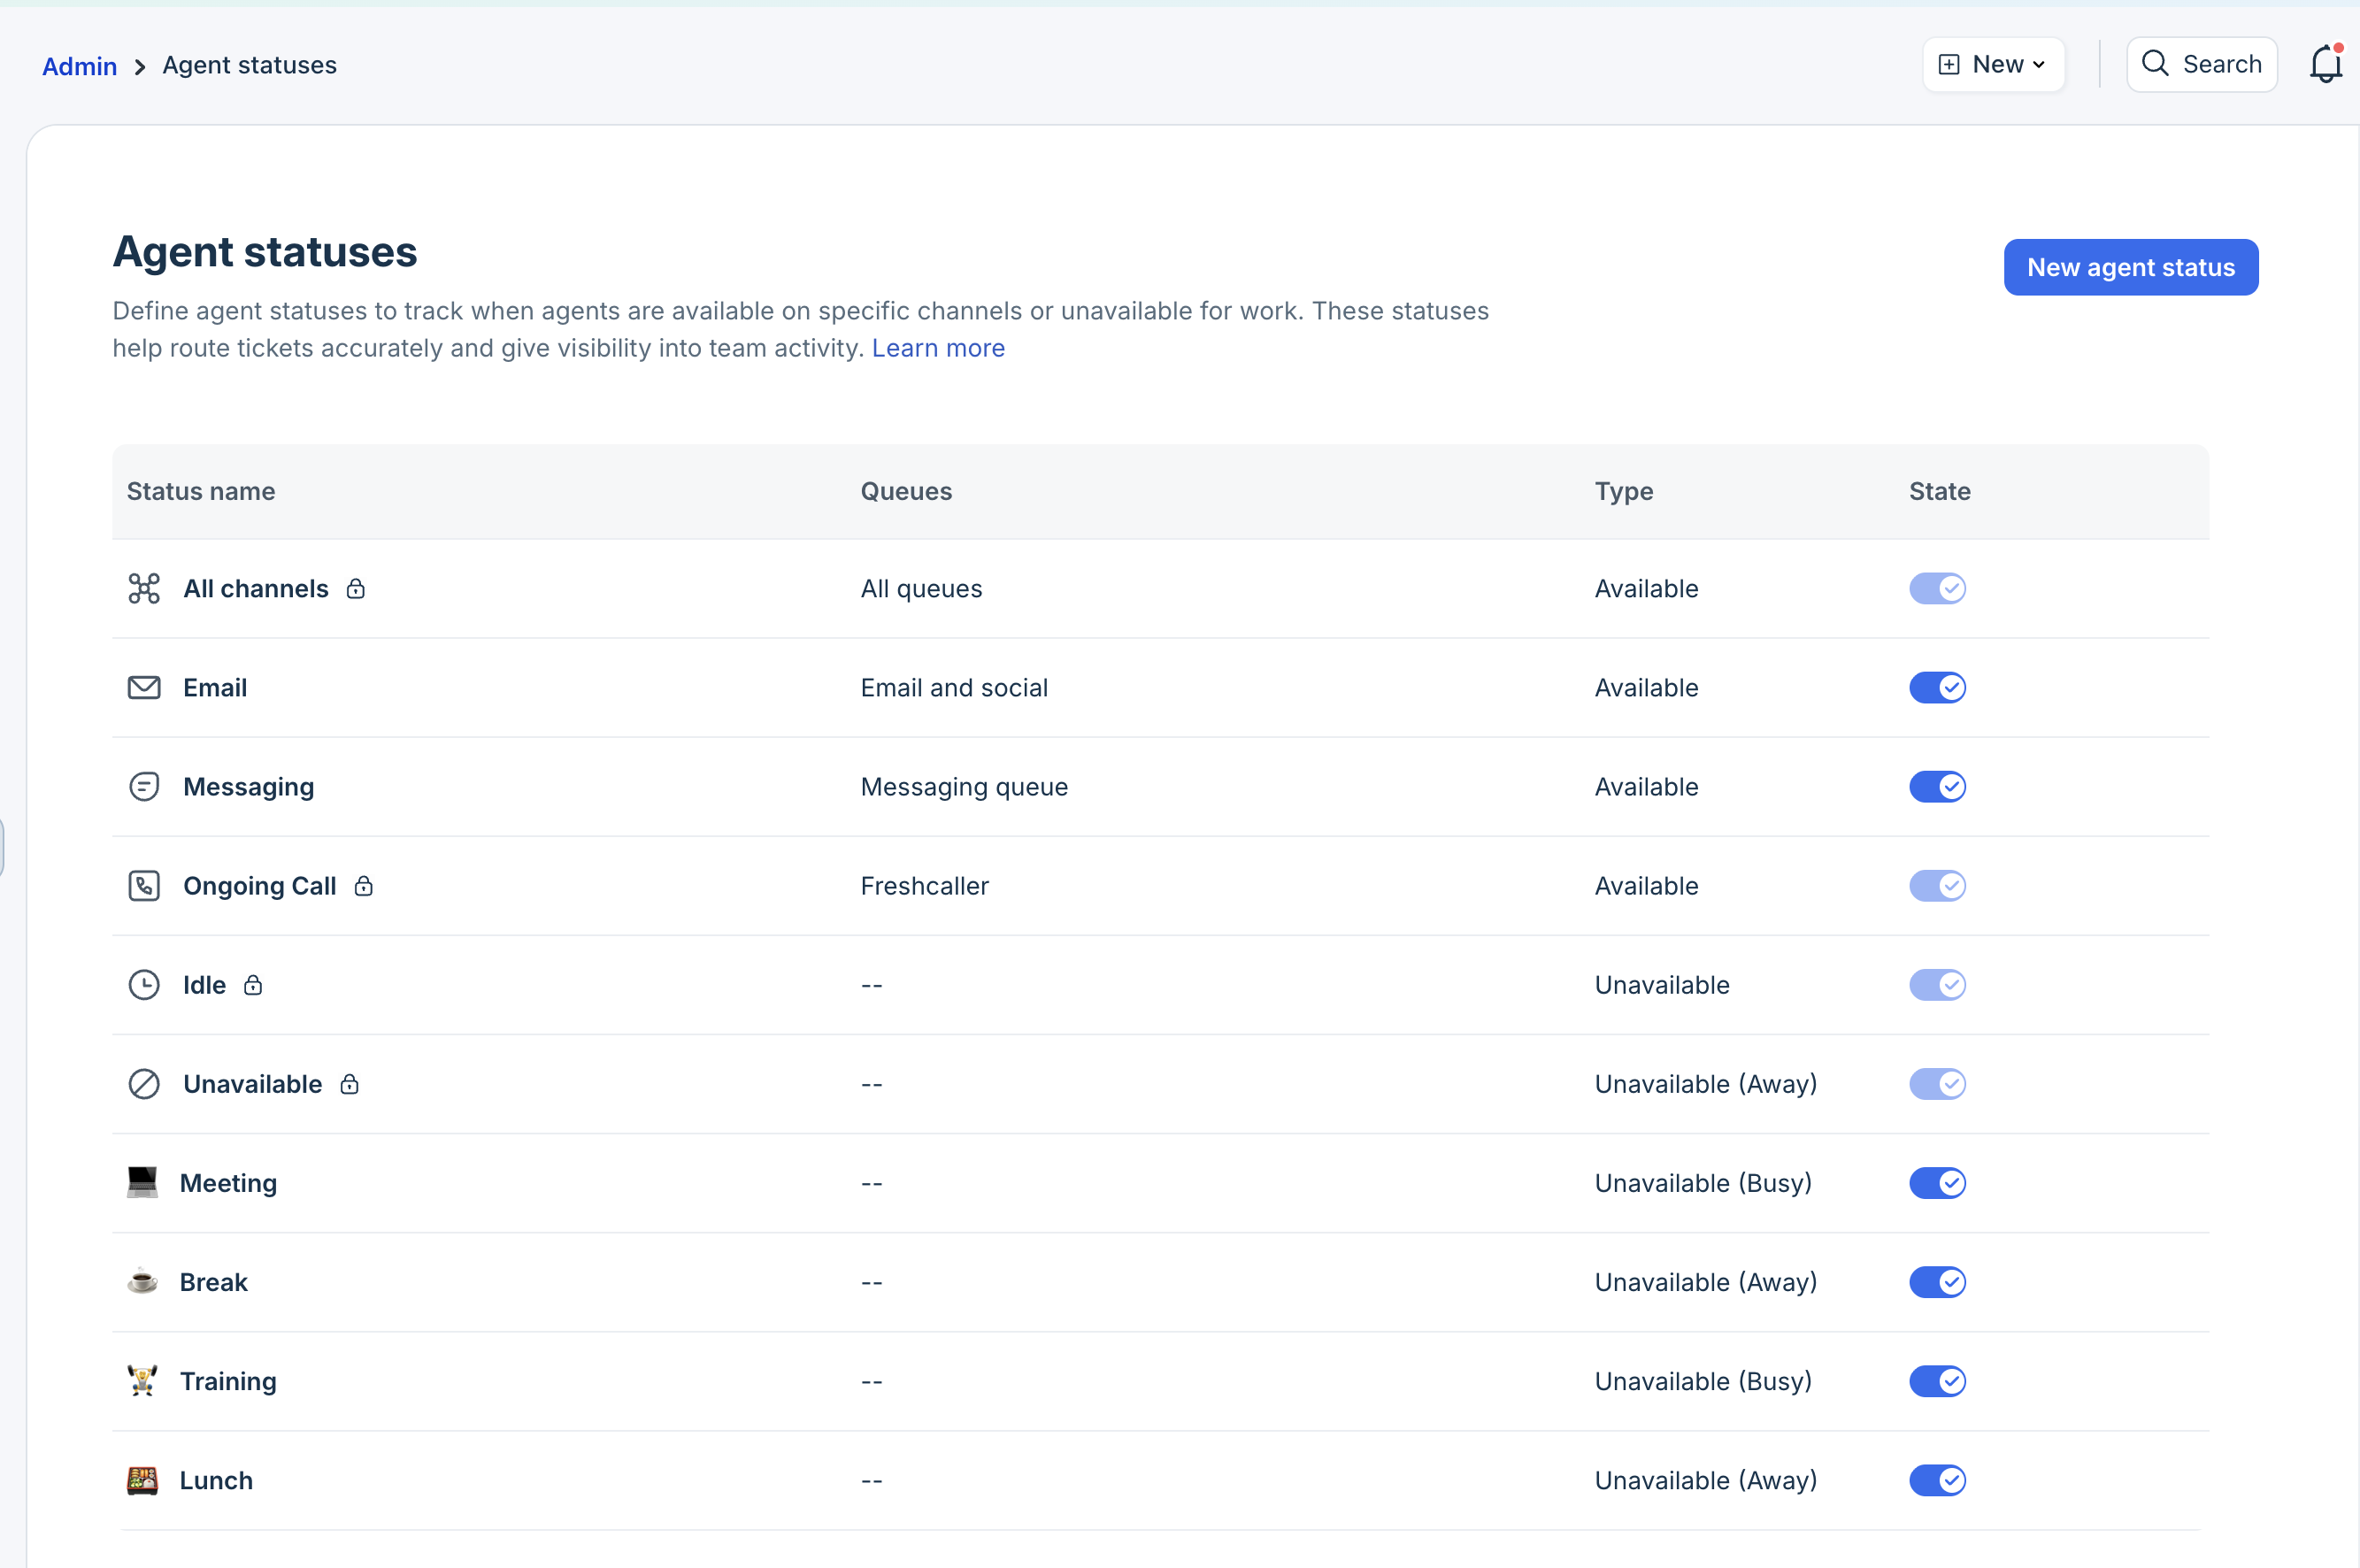Go back to Admin breadcrumb
2360x1568 pixels.
pos(79,66)
